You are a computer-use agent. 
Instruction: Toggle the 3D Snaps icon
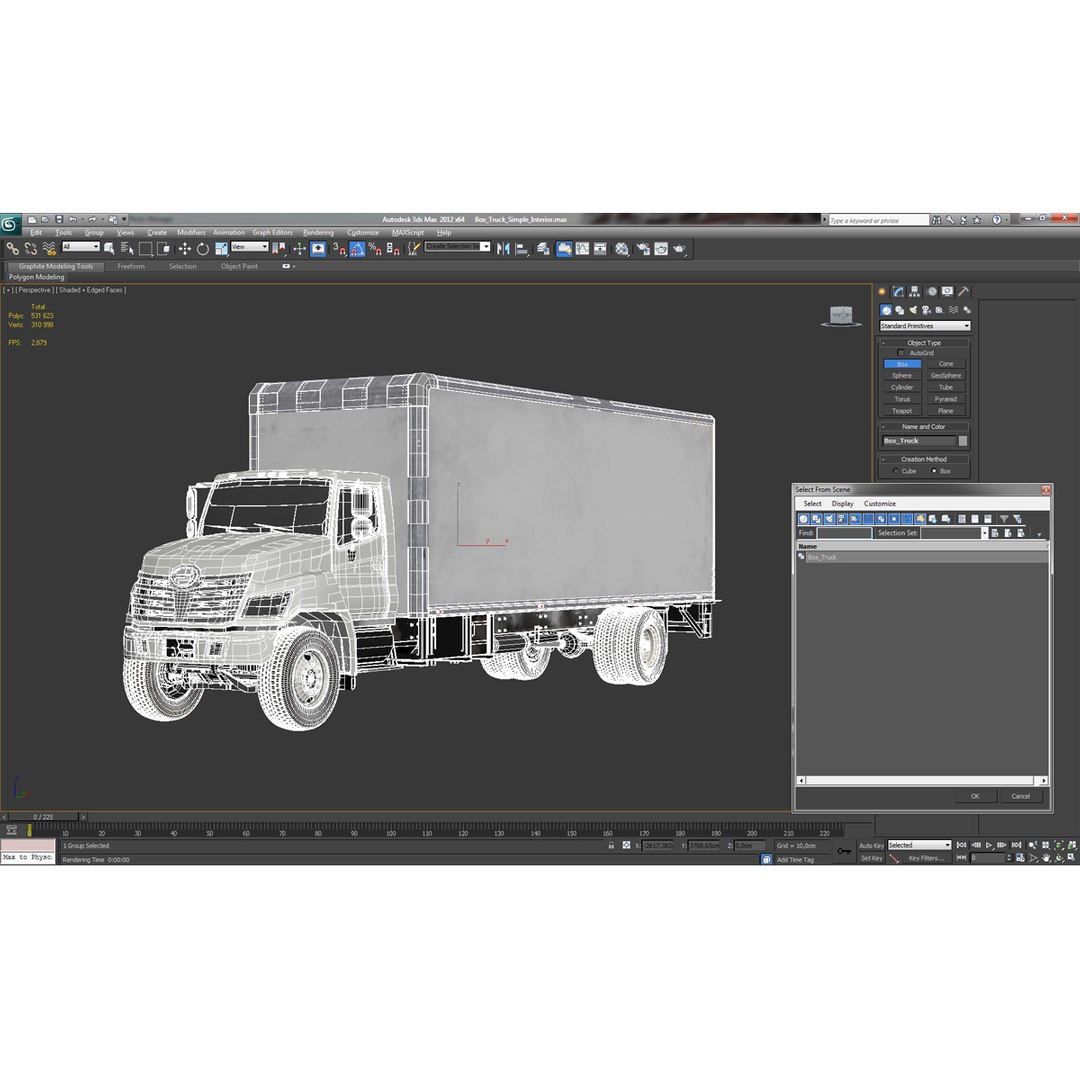point(339,249)
